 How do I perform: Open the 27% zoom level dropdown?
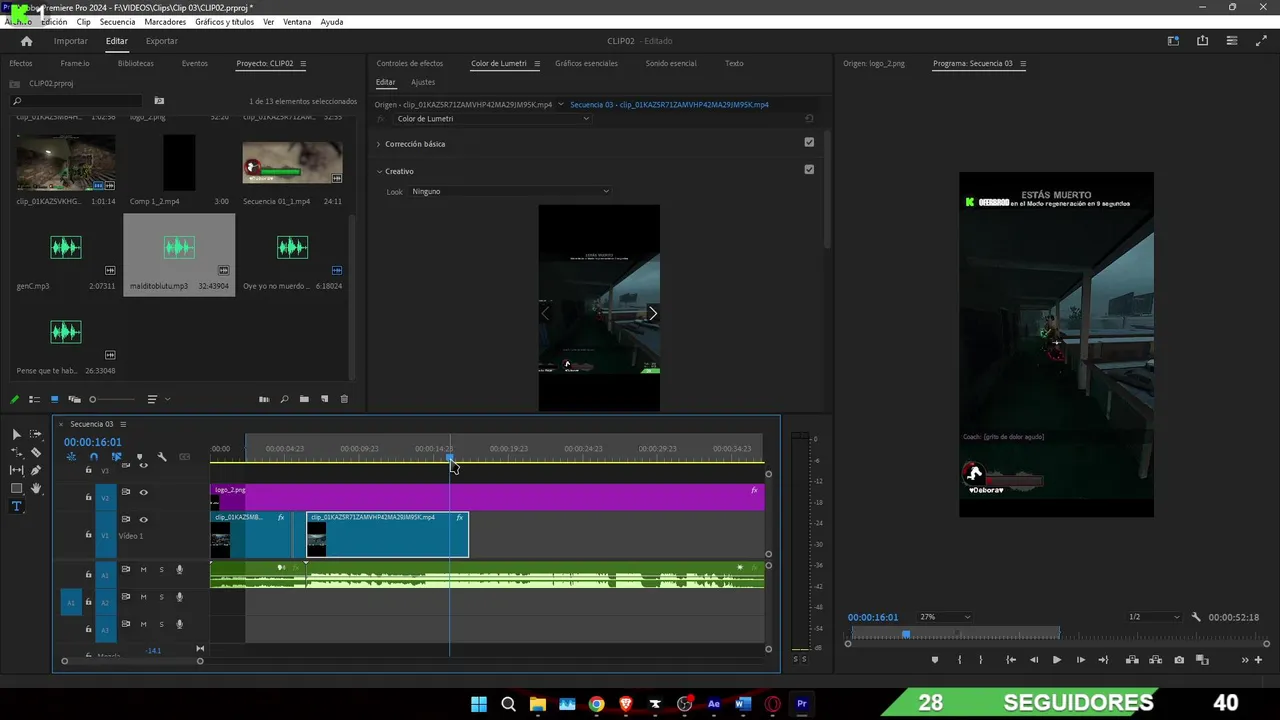point(945,617)
